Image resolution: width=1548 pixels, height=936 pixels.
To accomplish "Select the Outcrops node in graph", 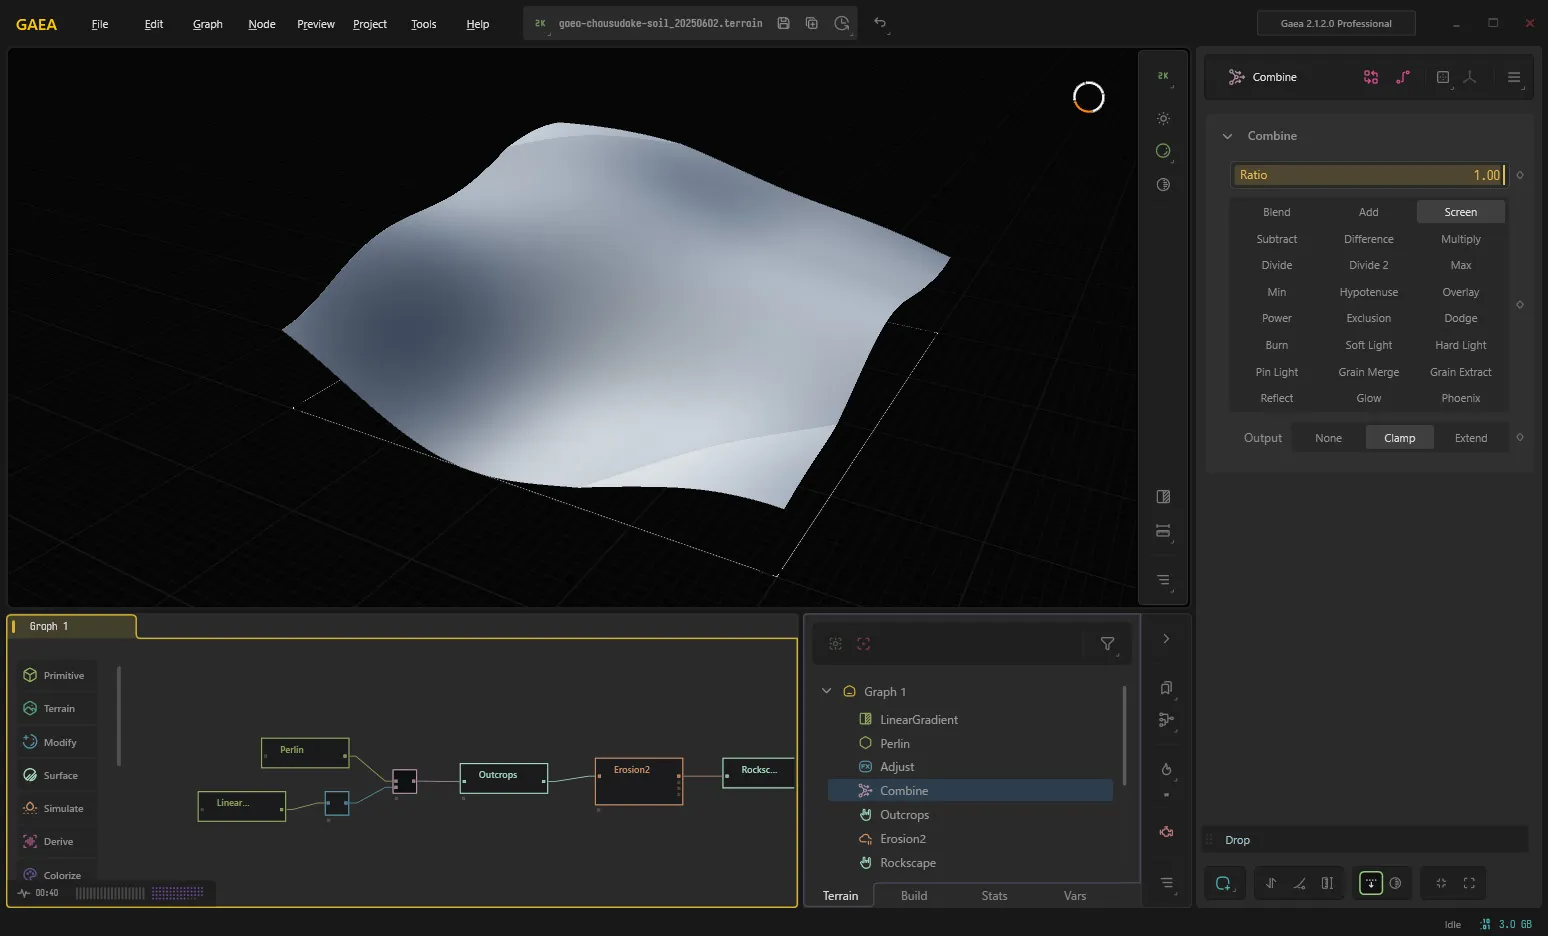I will pos(504,778).
